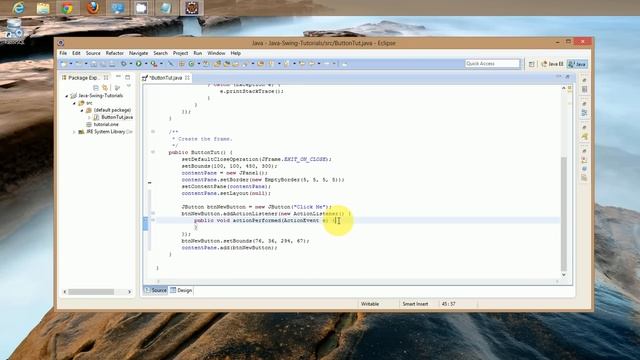Viewport: 640px width, 360px height.
Task: Click the Forward navigation arrow in toolbar
Action: (x=327, y=64)
